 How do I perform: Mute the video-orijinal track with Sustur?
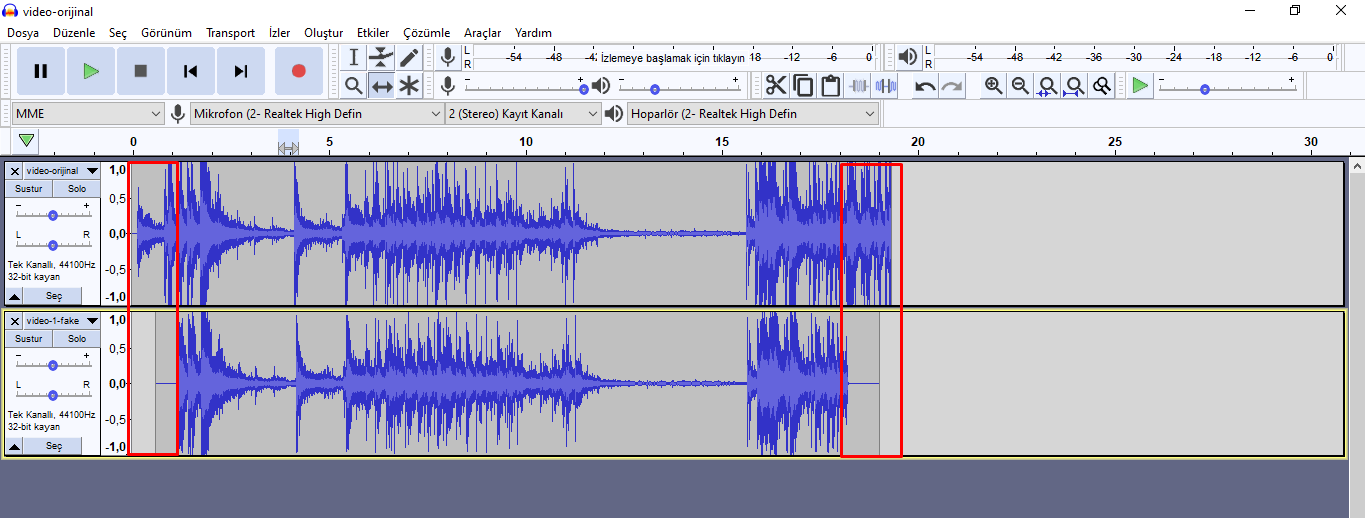pyautogui.click(x=29, y=188)
